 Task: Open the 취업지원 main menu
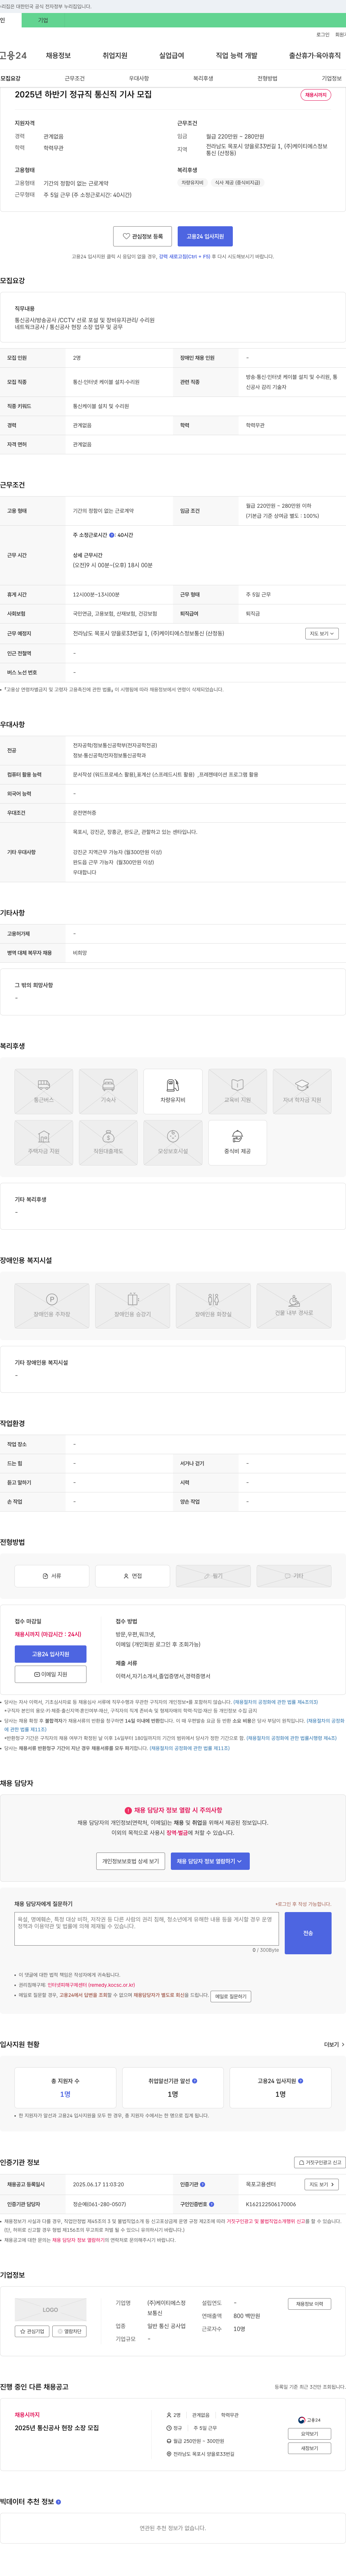pyautogui.click(x=115, y=56)
